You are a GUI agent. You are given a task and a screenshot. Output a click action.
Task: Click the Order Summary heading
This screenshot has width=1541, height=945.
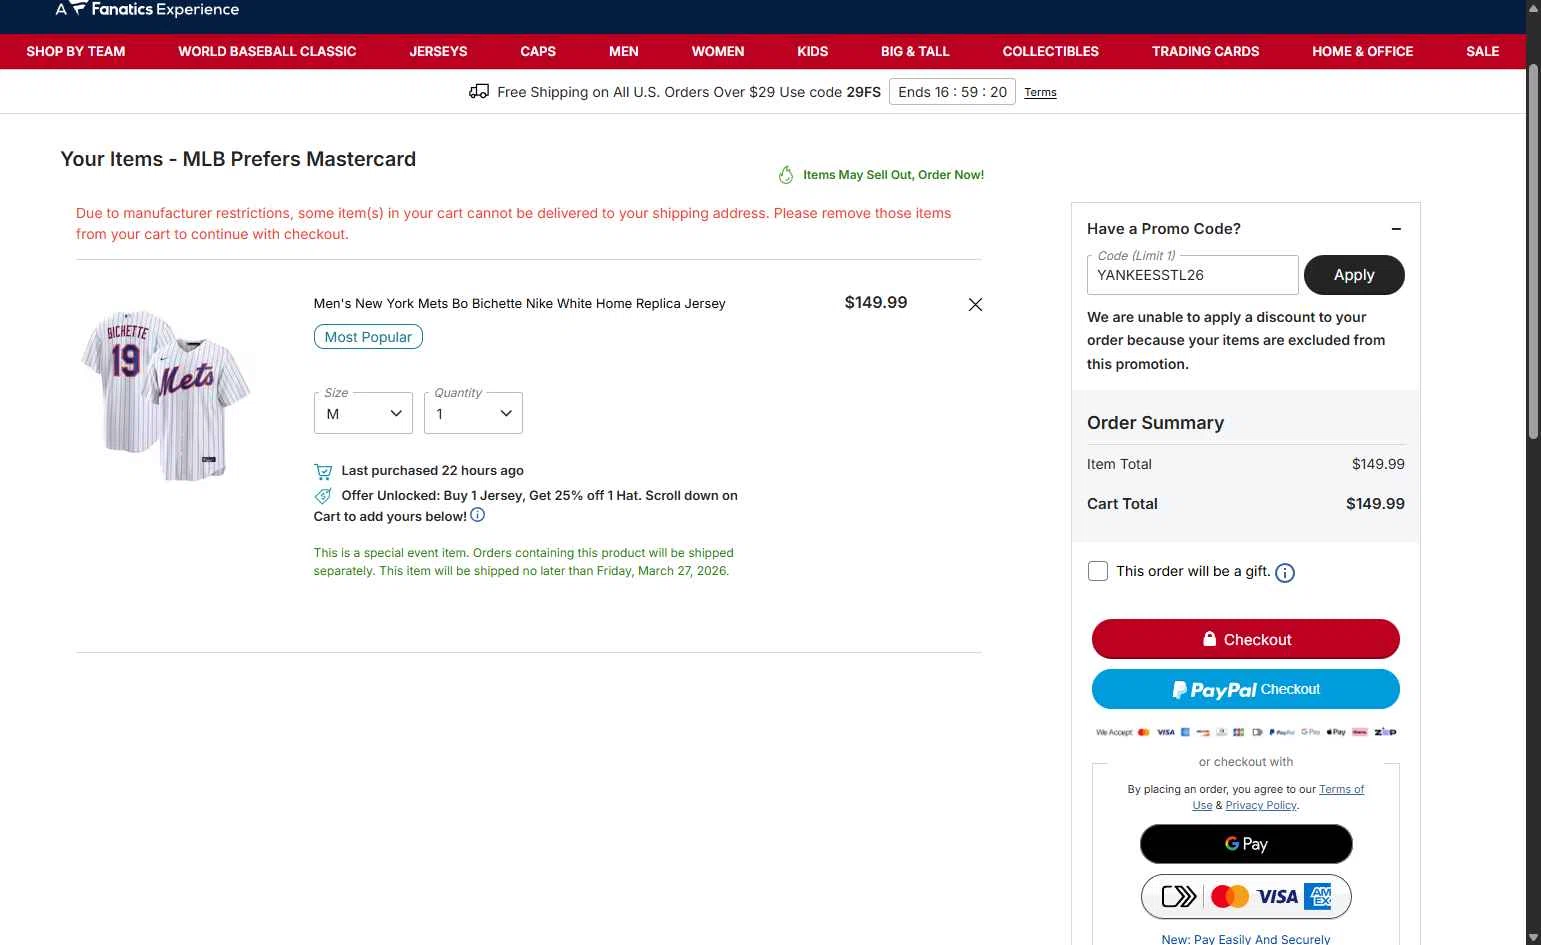pos(1155,423)
